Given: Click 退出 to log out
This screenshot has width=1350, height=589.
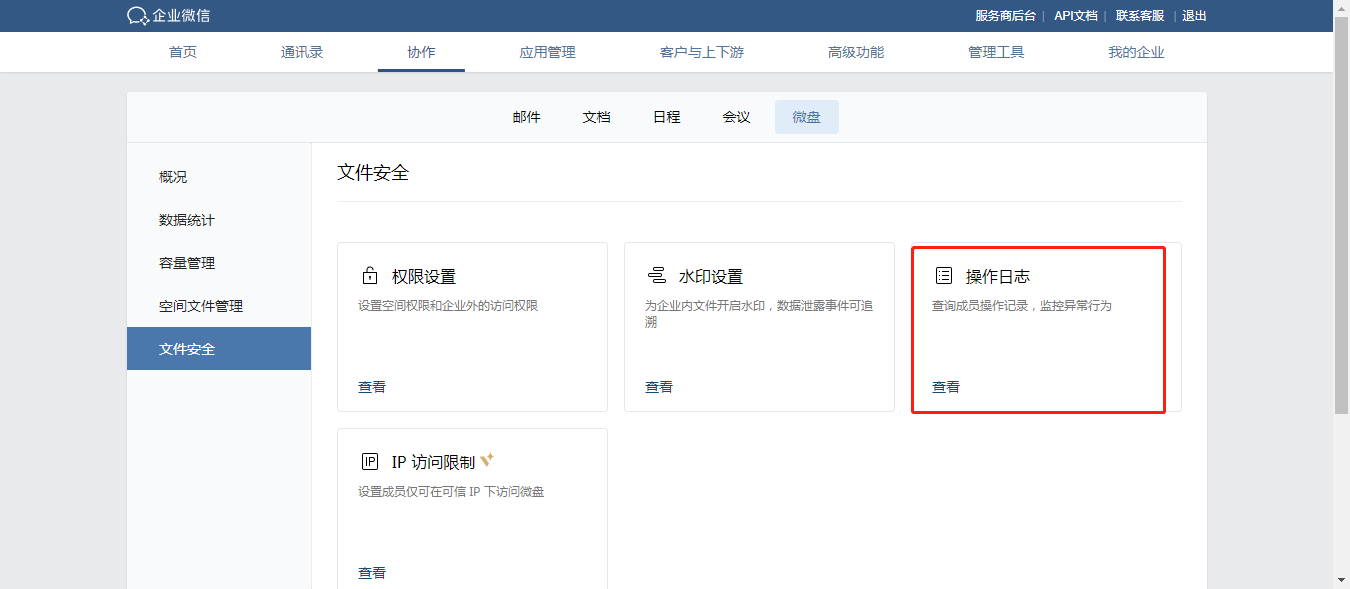Looking at the screenshot, I should click(x=1195, y=16).
